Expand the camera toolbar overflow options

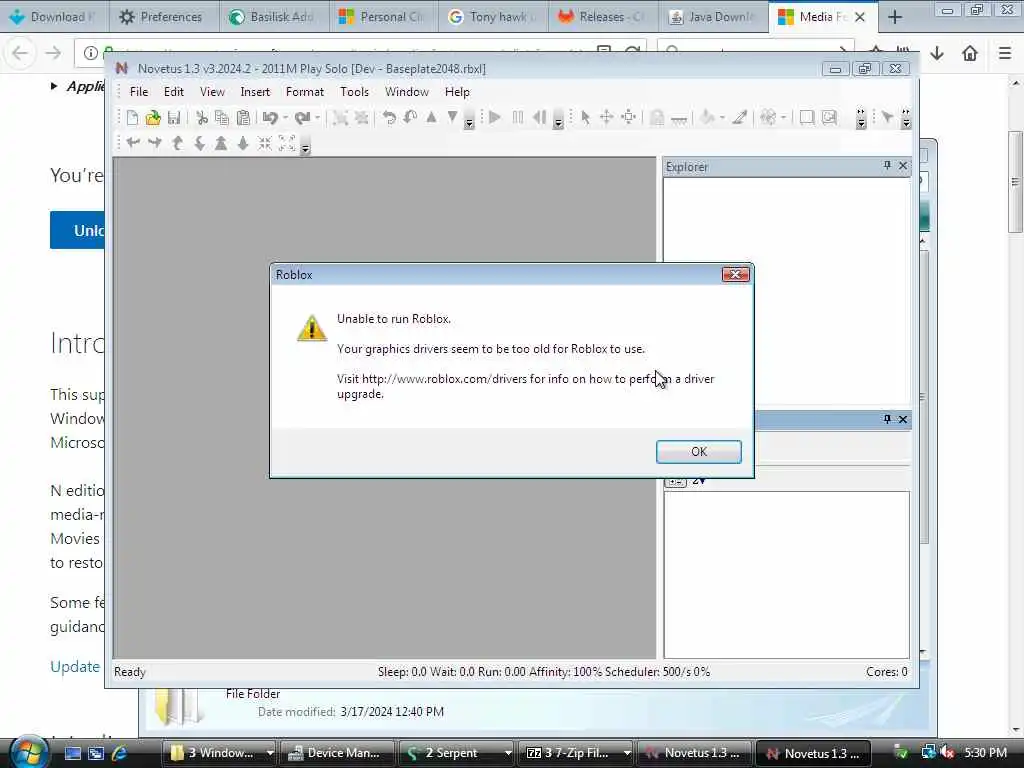(x=305, y=146)
